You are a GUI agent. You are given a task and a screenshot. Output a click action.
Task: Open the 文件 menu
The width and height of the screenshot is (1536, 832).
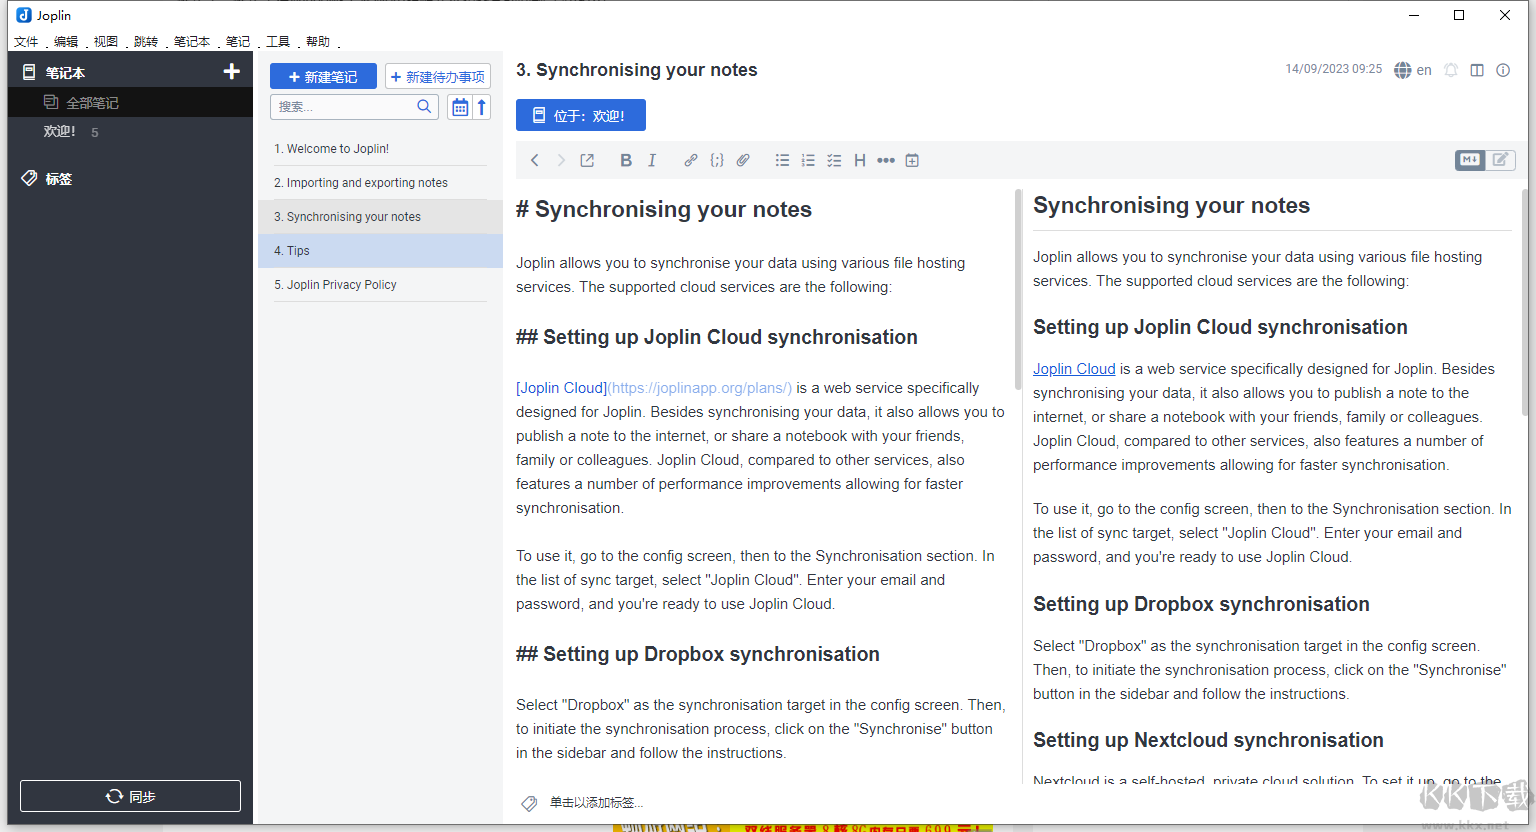(x=26, y=41)
